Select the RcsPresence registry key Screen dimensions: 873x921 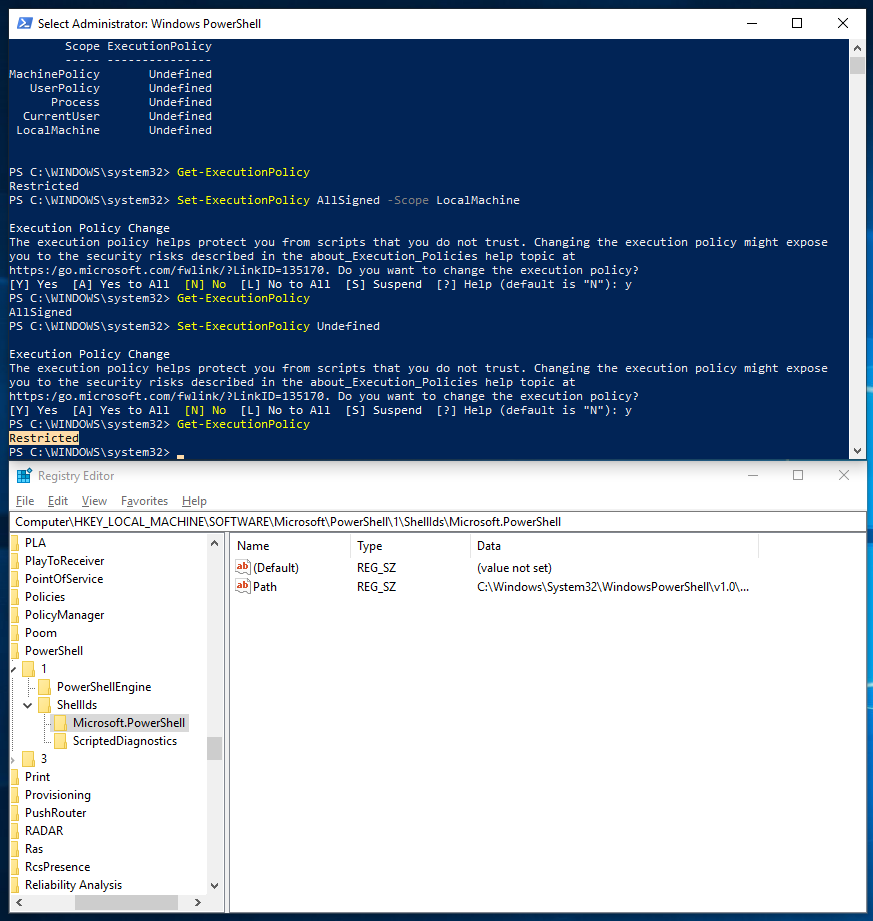point(56,866)
